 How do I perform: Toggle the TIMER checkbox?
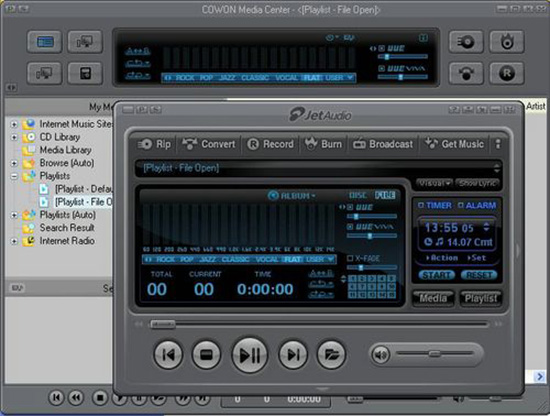(421, 205)
